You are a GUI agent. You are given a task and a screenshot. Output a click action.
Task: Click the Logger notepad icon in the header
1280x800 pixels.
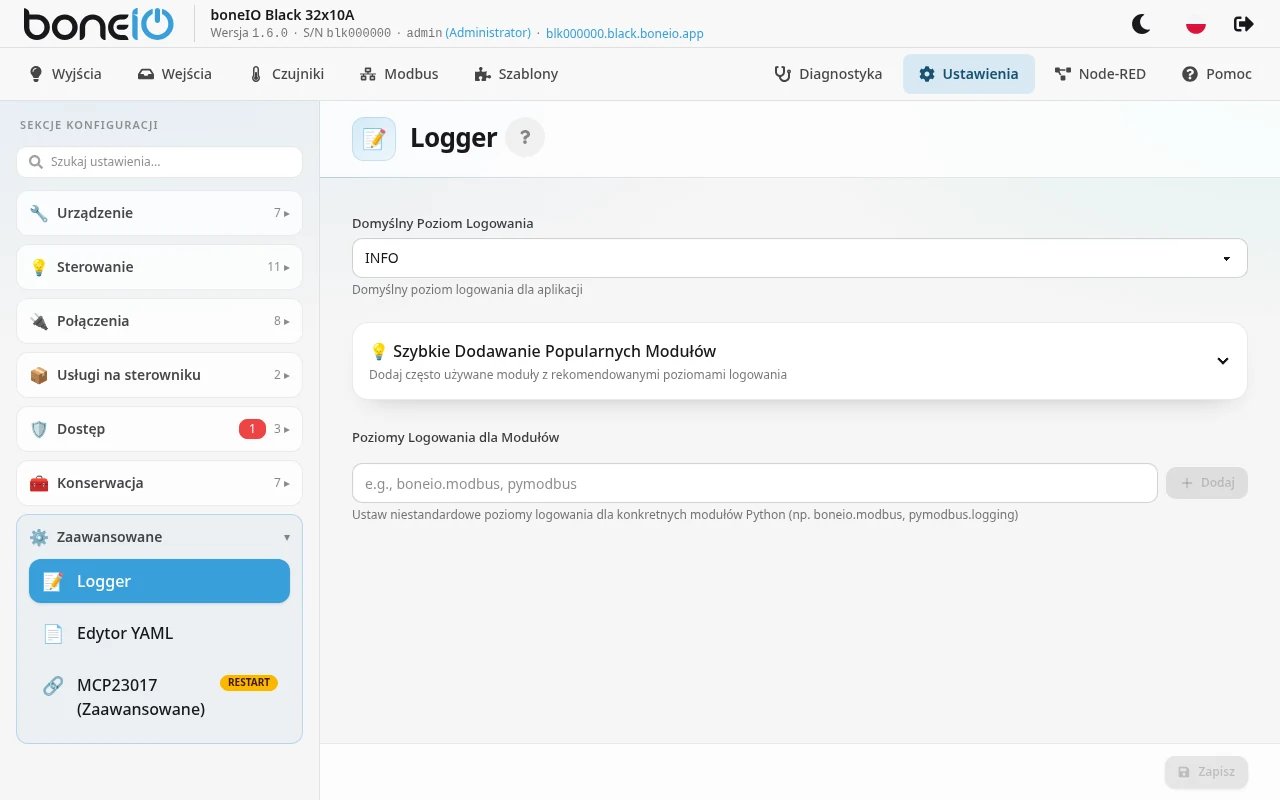pyautogui.click(x=374, y=139)
